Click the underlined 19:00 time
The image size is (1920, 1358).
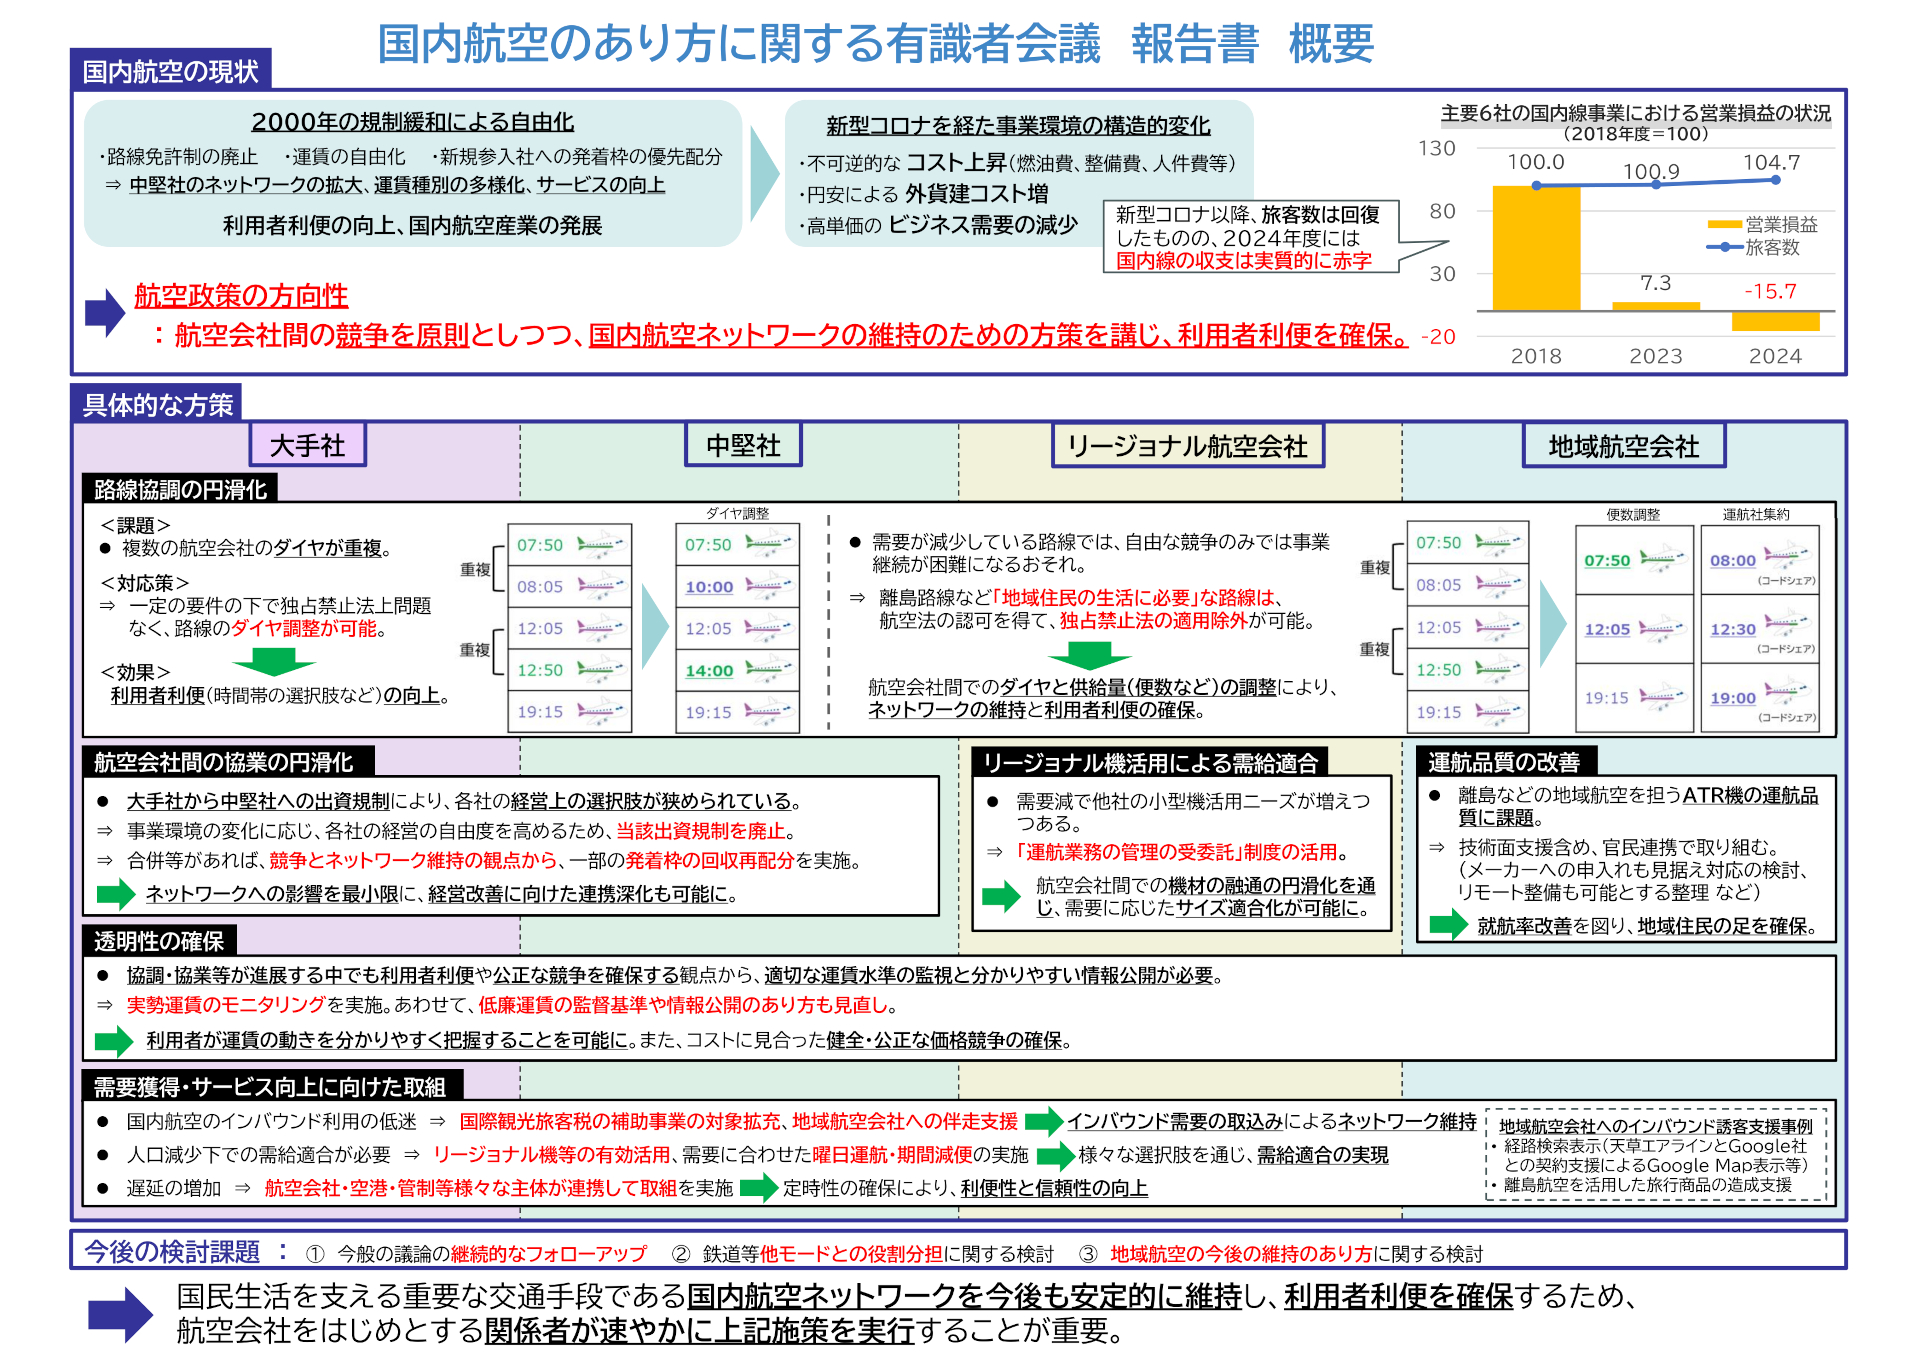click(x=1733, y=698)
